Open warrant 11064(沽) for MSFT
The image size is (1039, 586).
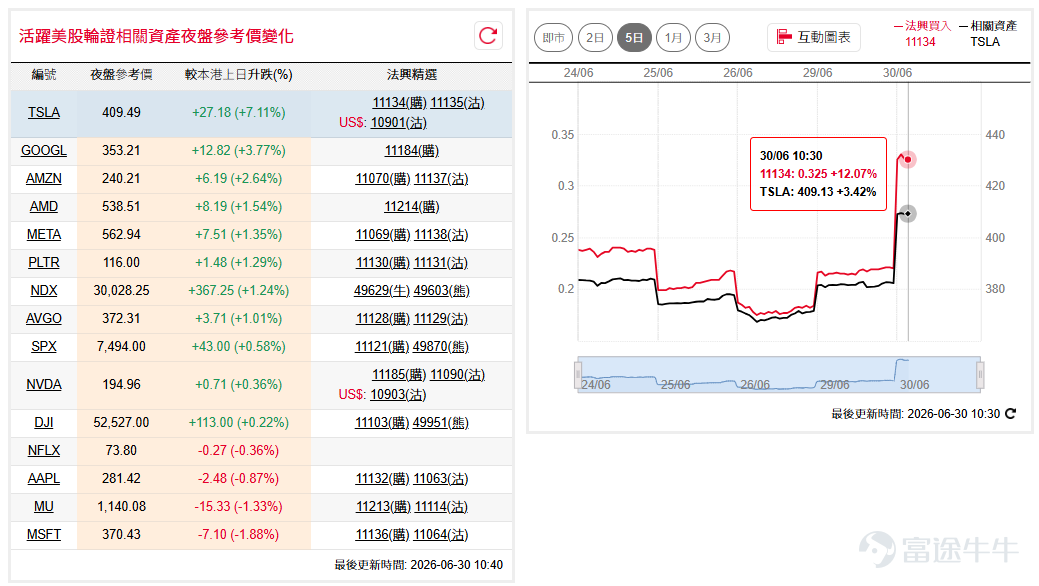click(x=441, y=534)
